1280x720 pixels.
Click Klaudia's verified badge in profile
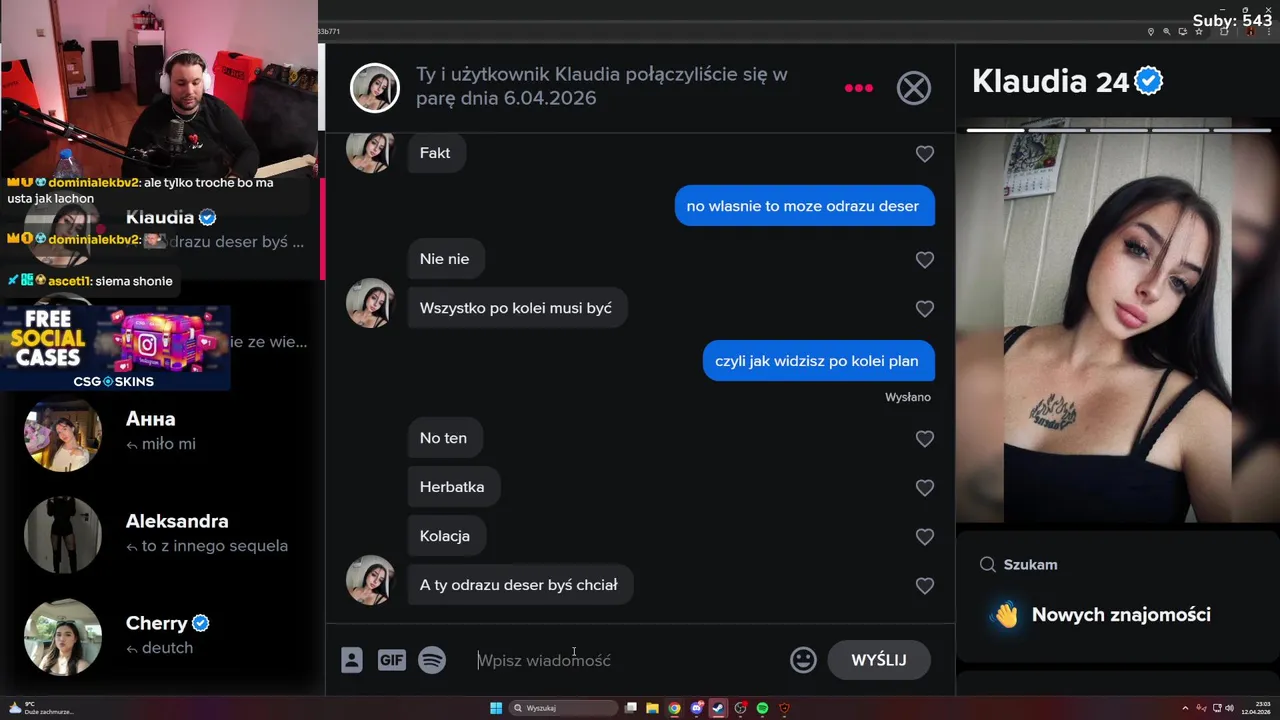click(x=1149, y=81)
